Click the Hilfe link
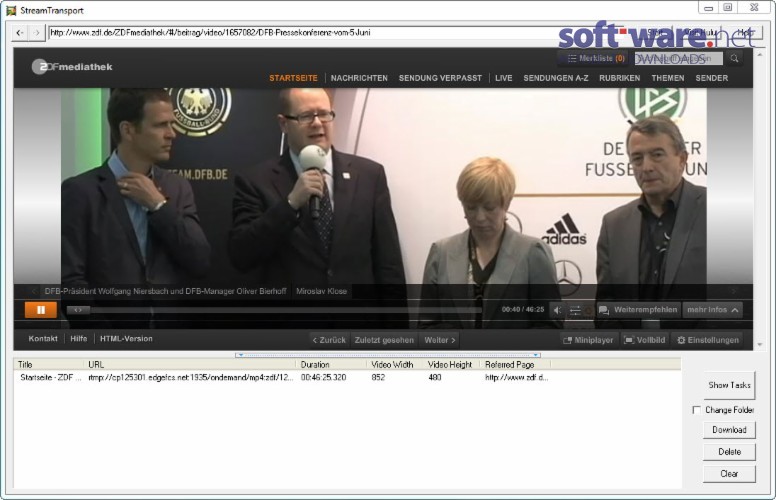 (x=79, y=339)
